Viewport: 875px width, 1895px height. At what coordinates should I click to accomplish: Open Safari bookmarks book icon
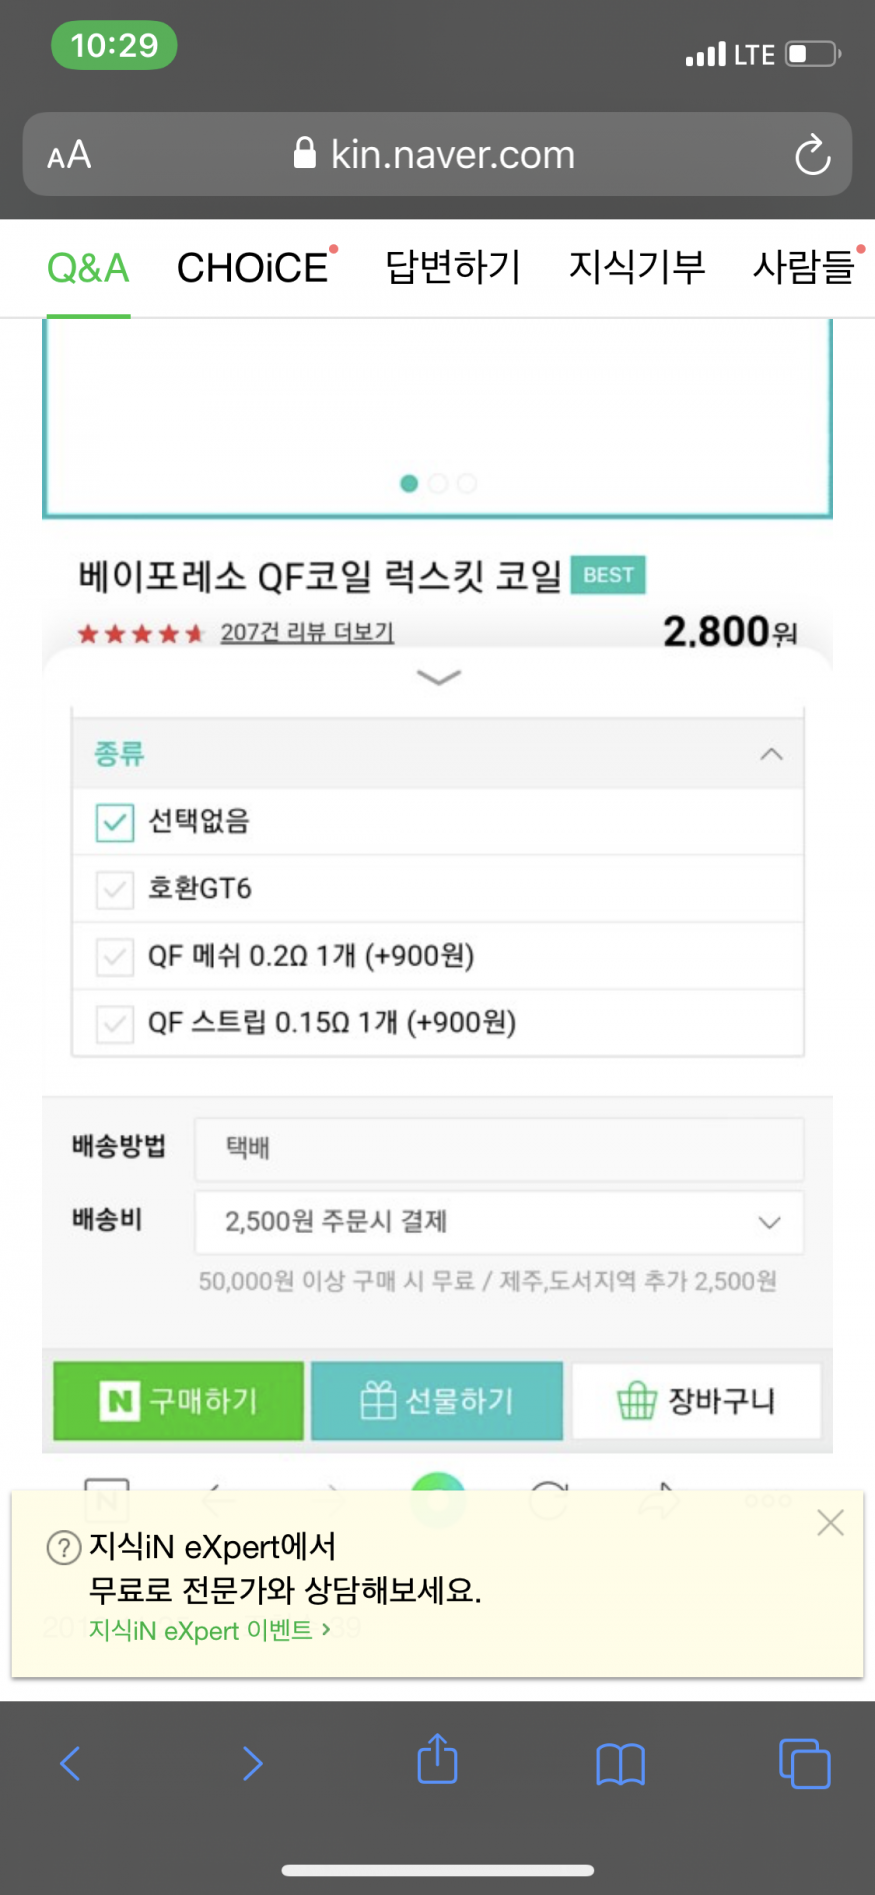(x=620, y=1763)
